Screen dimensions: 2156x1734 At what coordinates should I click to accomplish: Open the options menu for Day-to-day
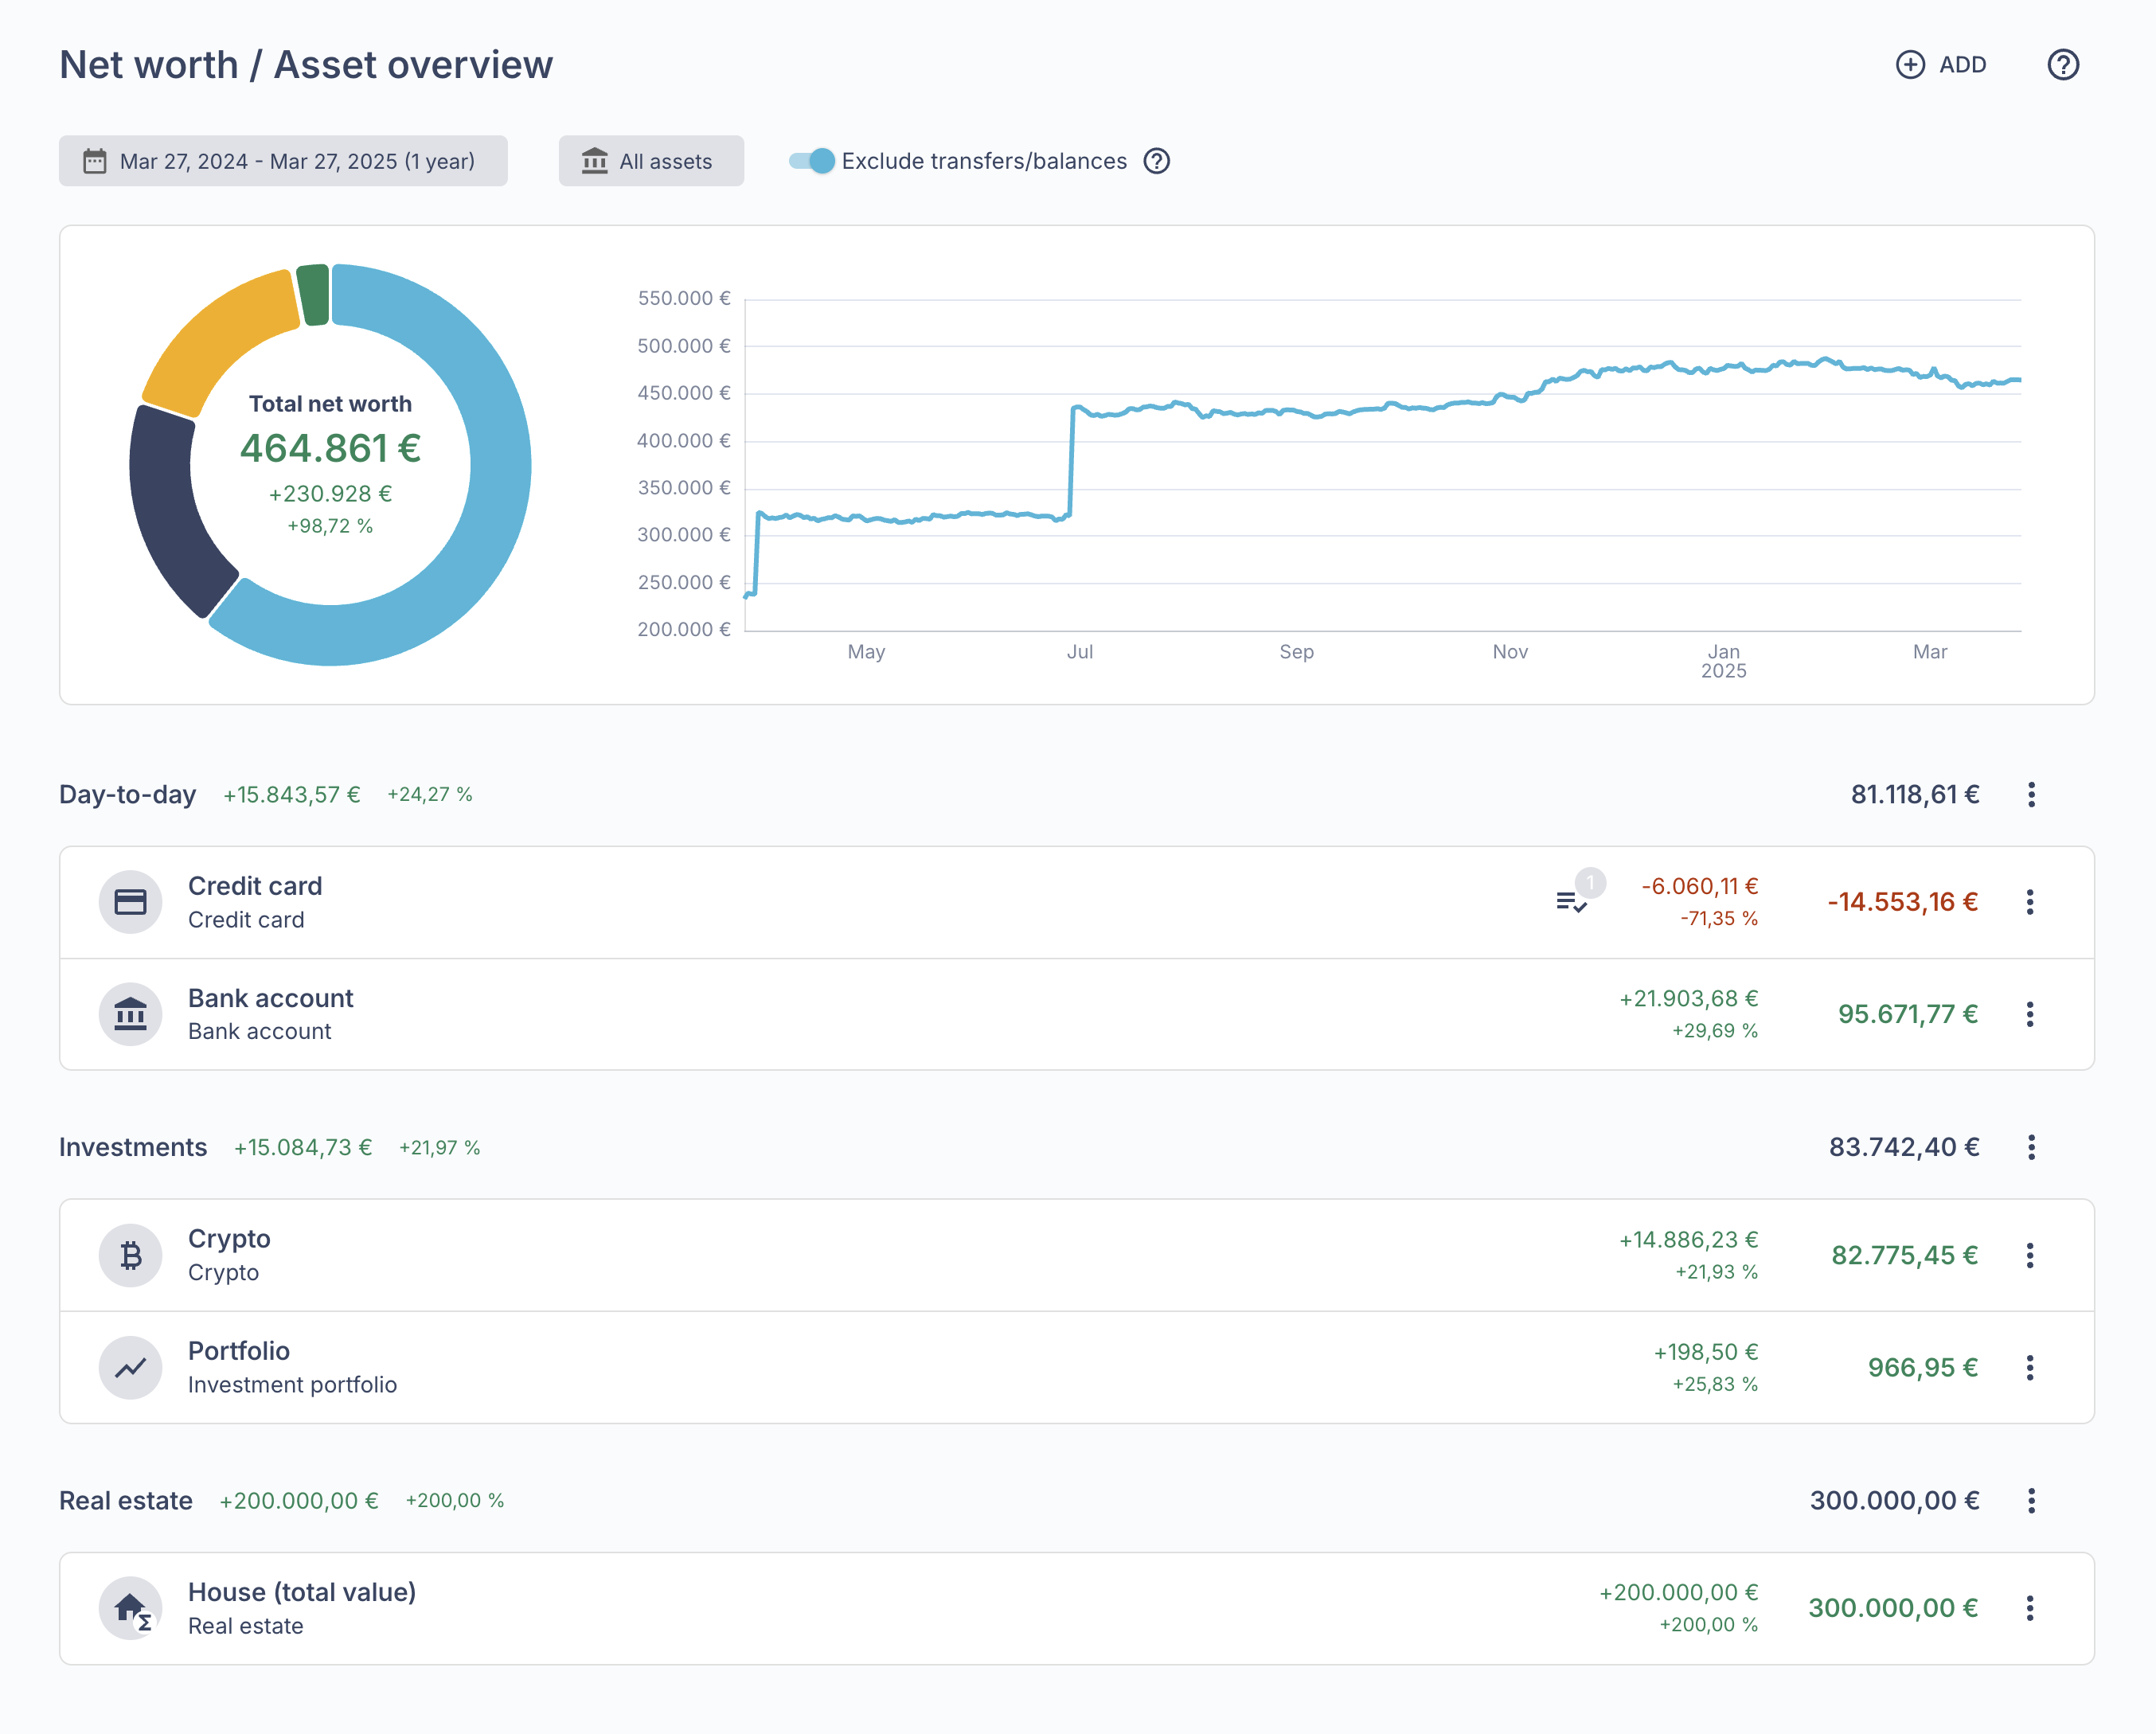(x=2032, y=795)
